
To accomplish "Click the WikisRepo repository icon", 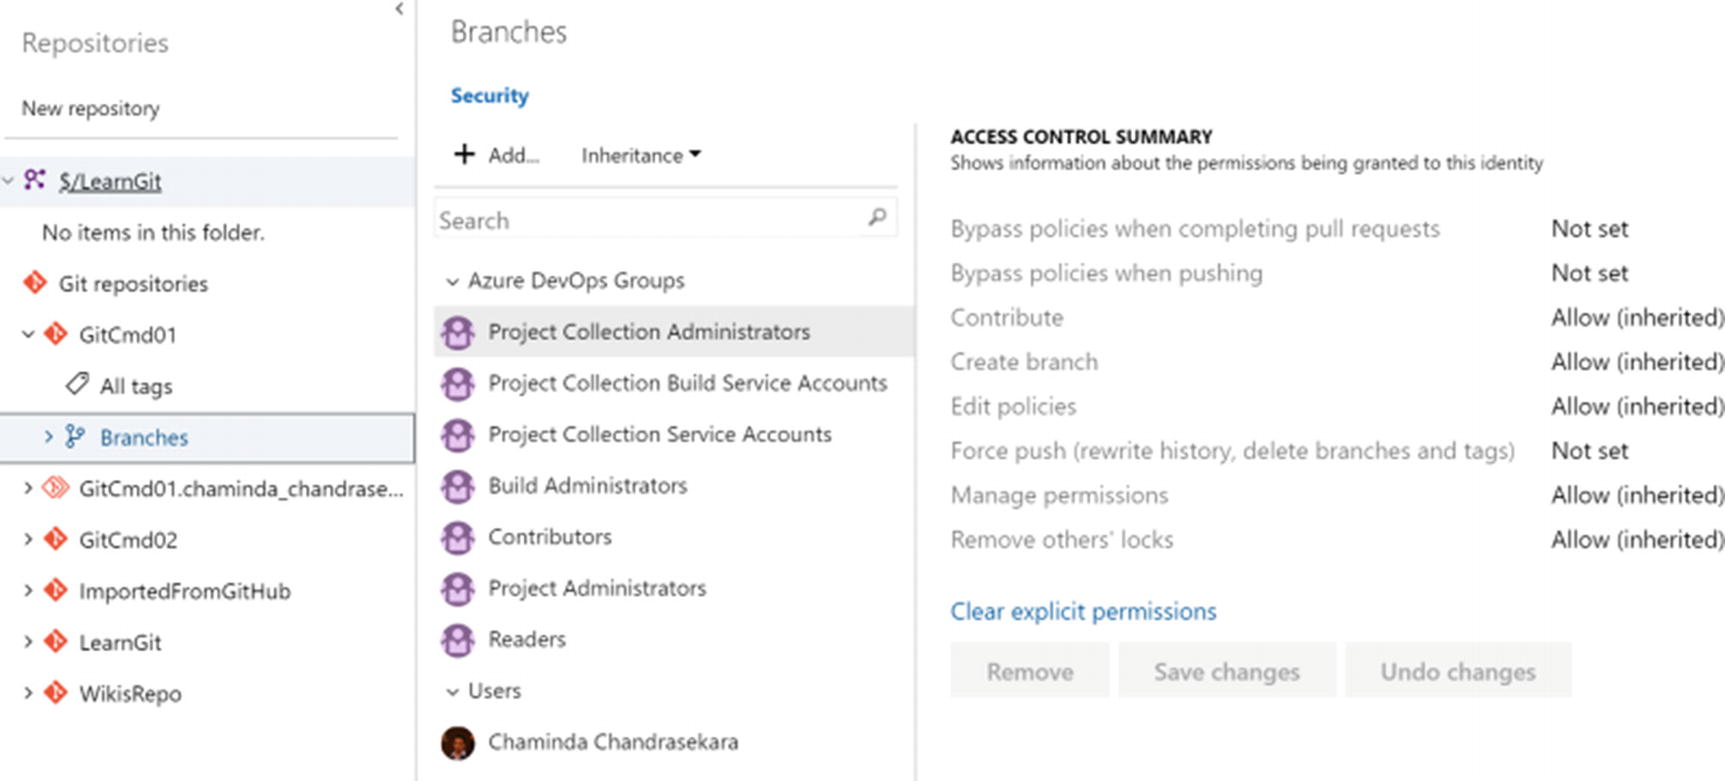I will (56, 692).
